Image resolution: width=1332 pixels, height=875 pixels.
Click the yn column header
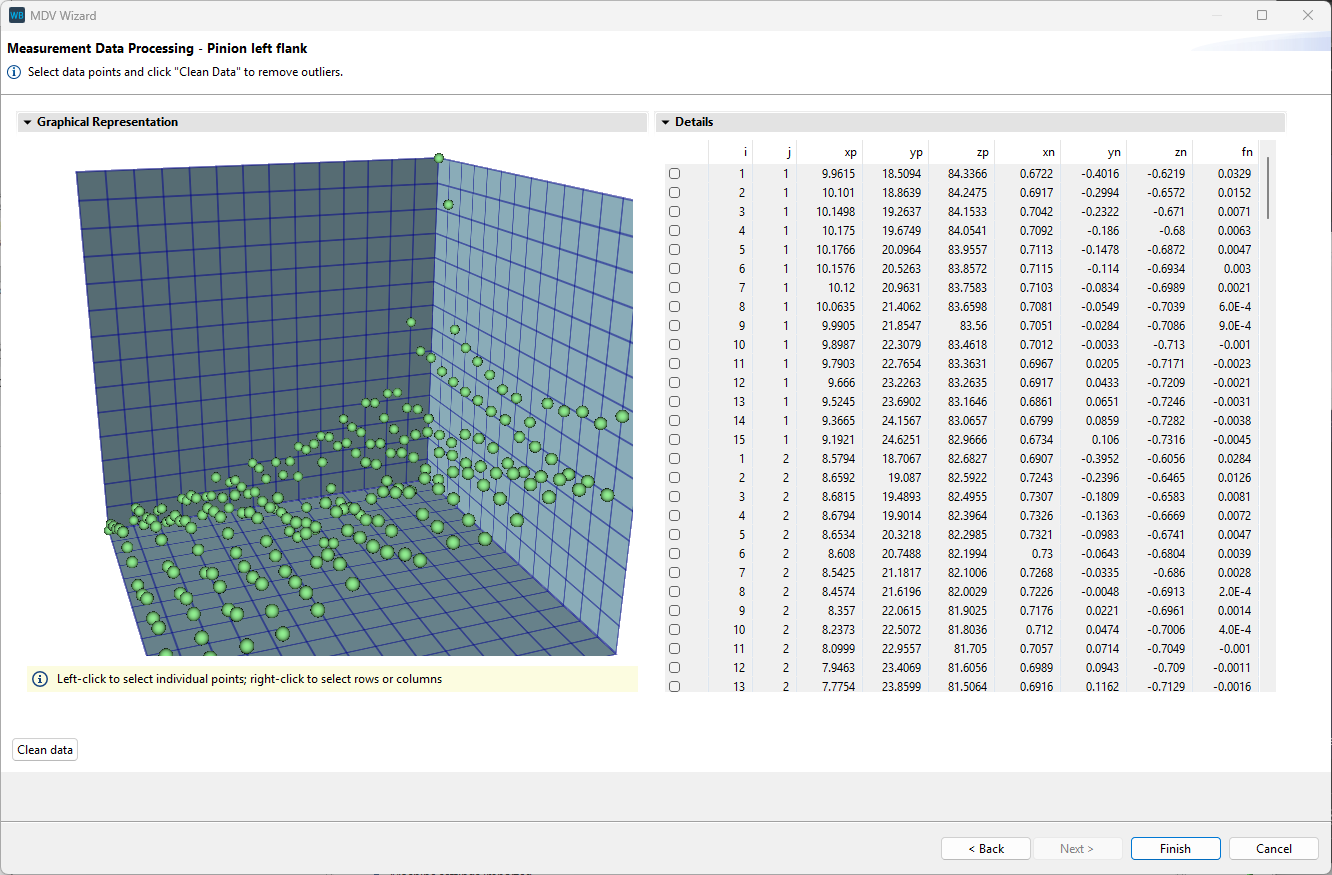click(x=1093, y=152)
